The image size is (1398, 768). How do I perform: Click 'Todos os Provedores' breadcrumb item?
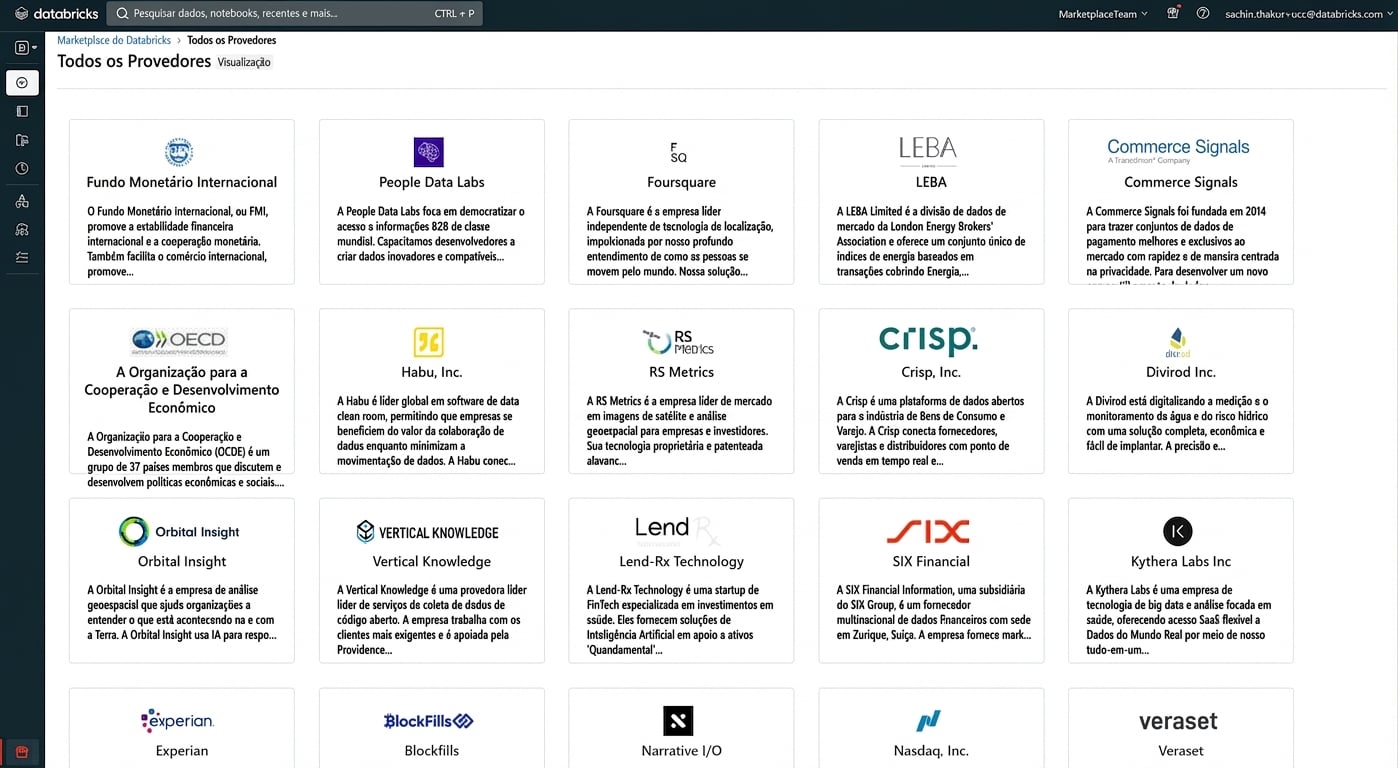coord(232,40)
